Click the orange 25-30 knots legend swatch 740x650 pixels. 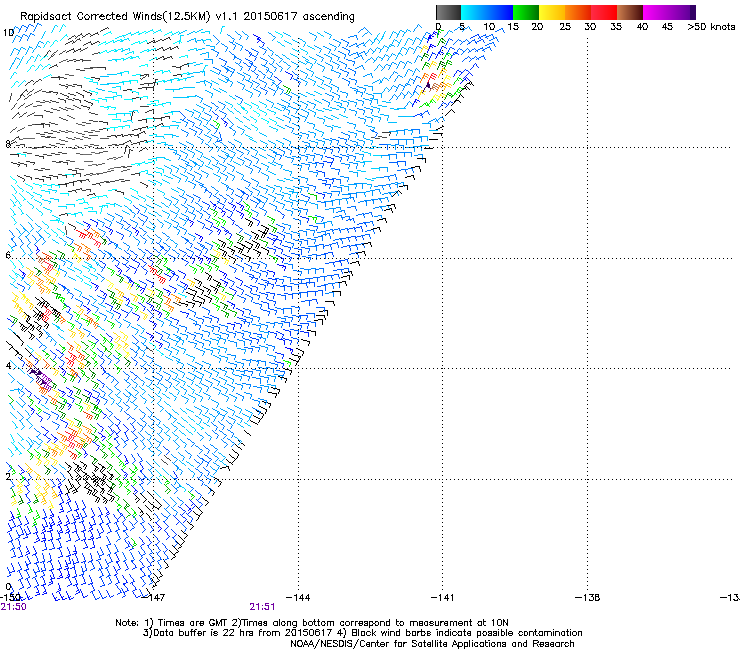click(578, 12)
